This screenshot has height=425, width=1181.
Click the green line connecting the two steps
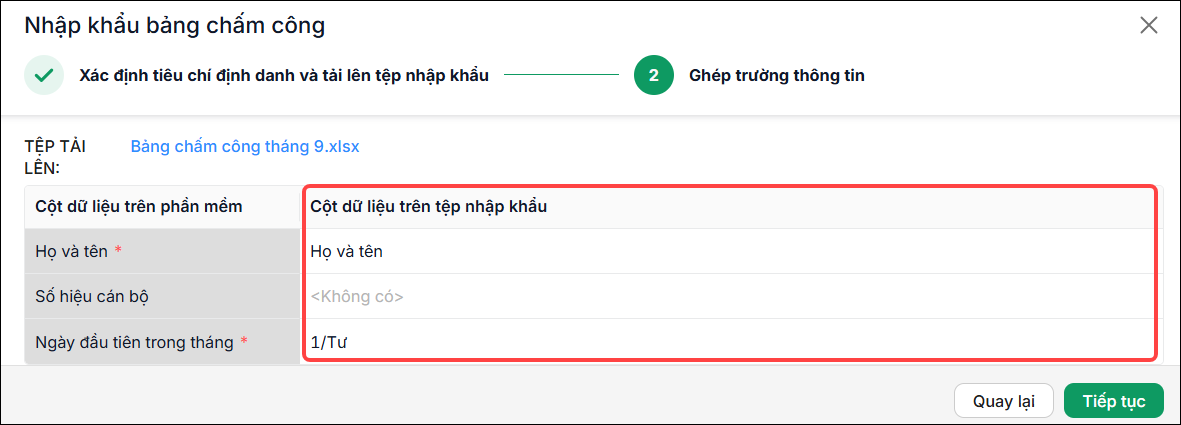click(561, 75)
